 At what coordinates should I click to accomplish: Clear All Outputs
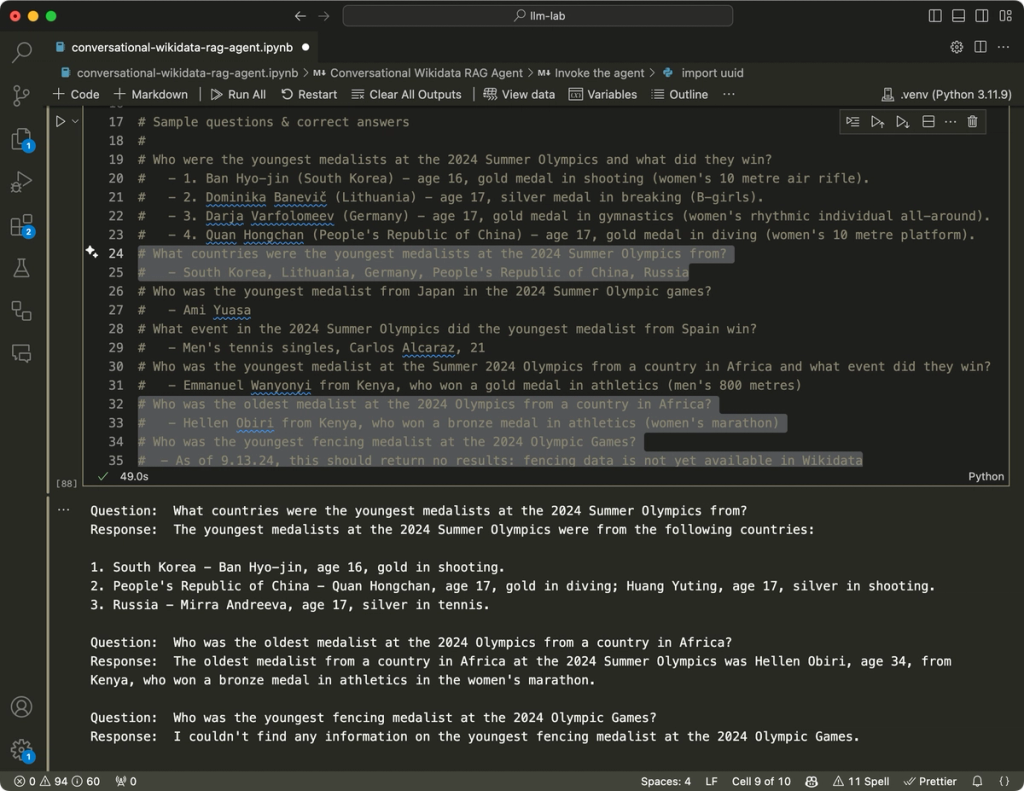tap(406, 95)
